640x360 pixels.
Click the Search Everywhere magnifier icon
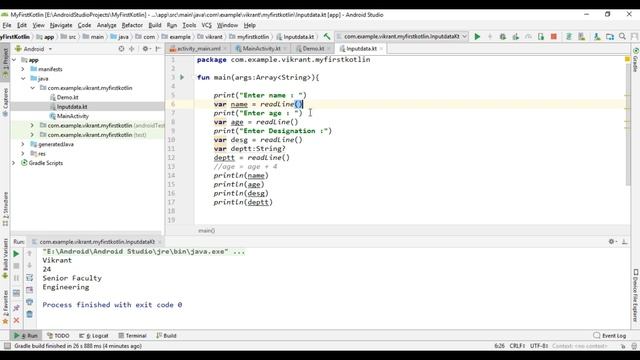622,37
